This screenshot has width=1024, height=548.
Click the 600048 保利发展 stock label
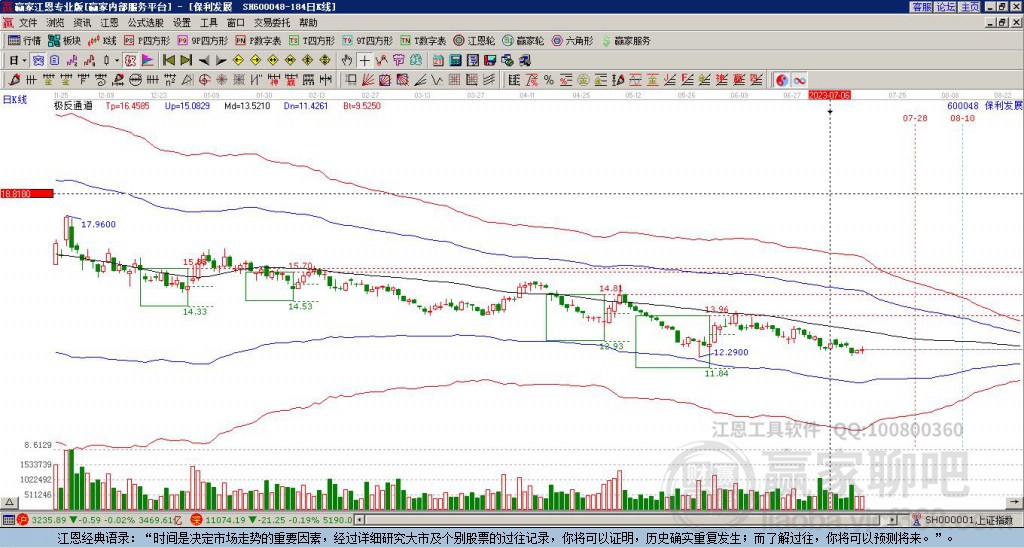985,105
